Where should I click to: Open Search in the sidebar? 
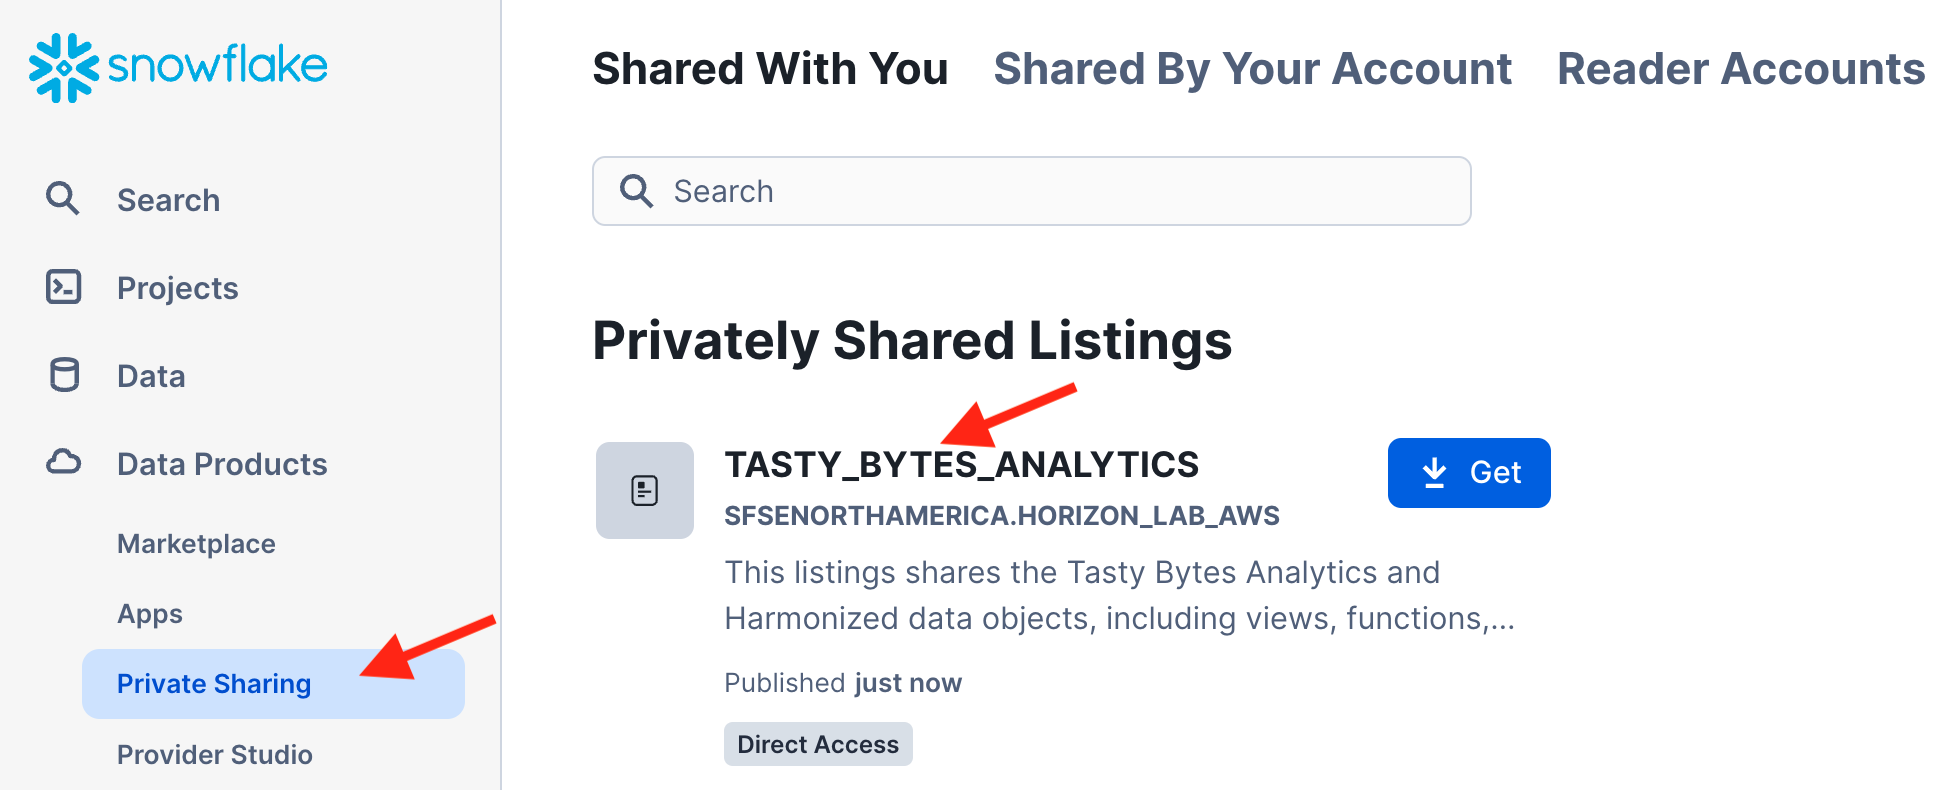(168, 200)
